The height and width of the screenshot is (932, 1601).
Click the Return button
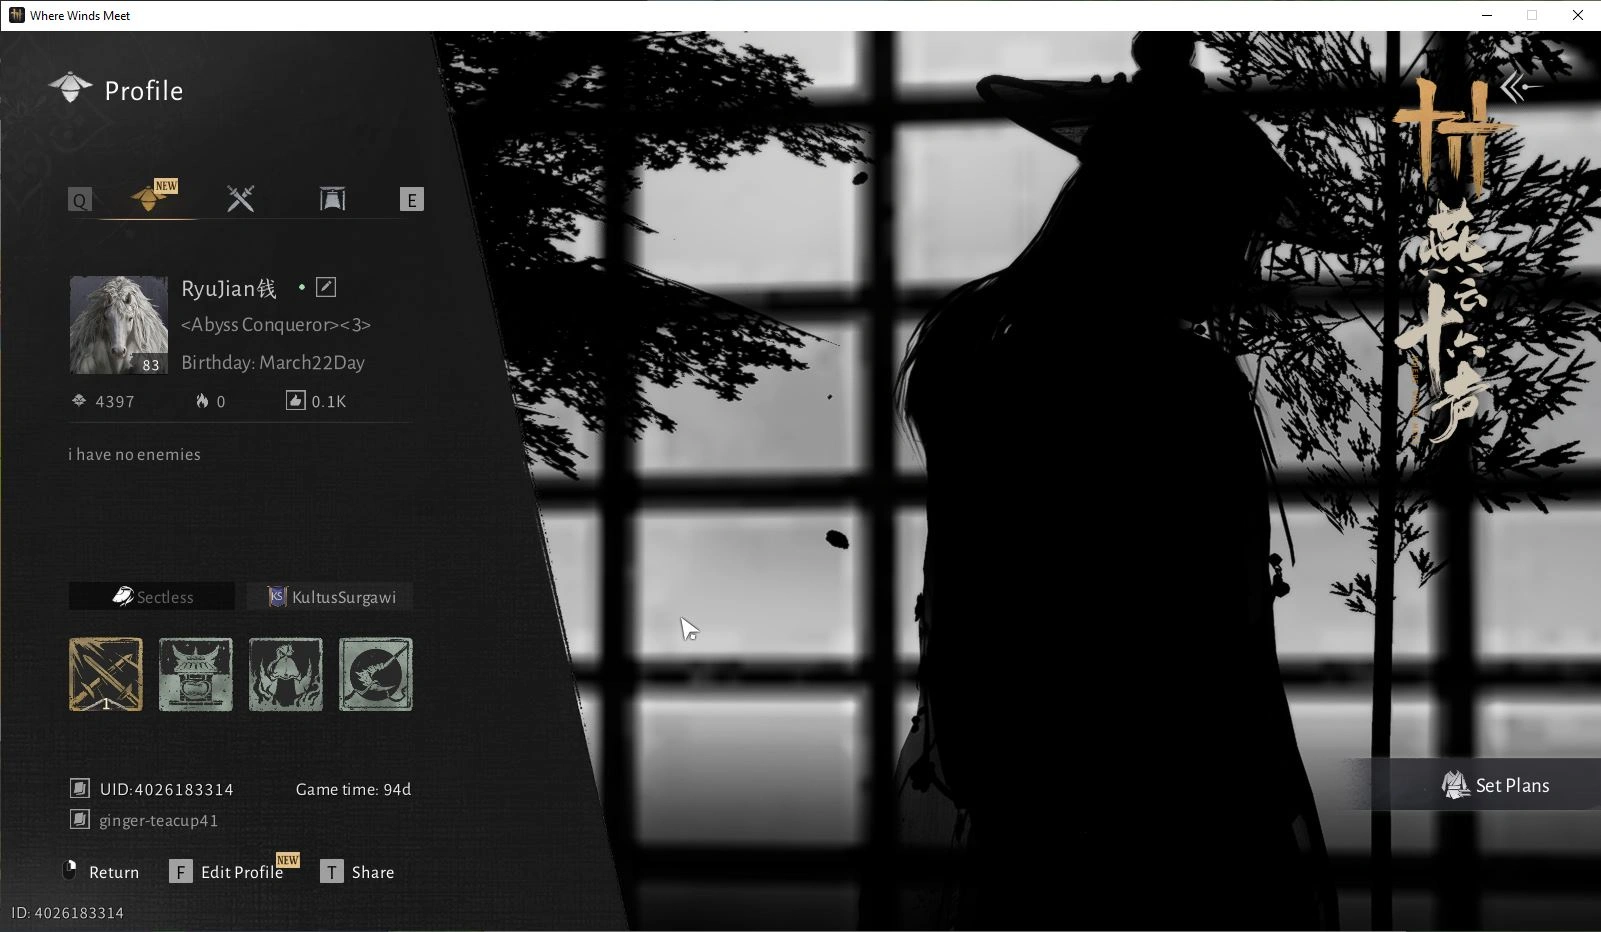tap(101, 872)
